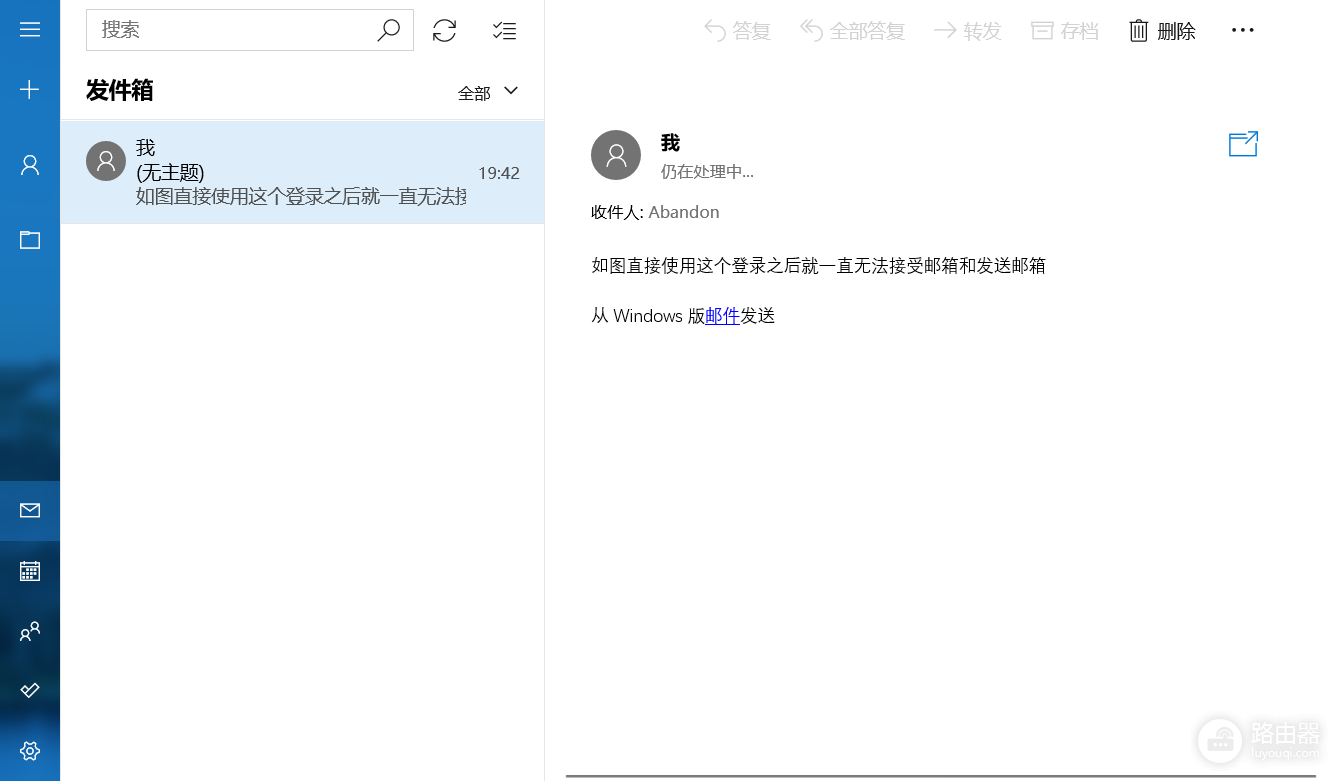This screenshot has height=781, width=1338.
Task: Open message in new window icon
Action: (x=1243, y=144)
